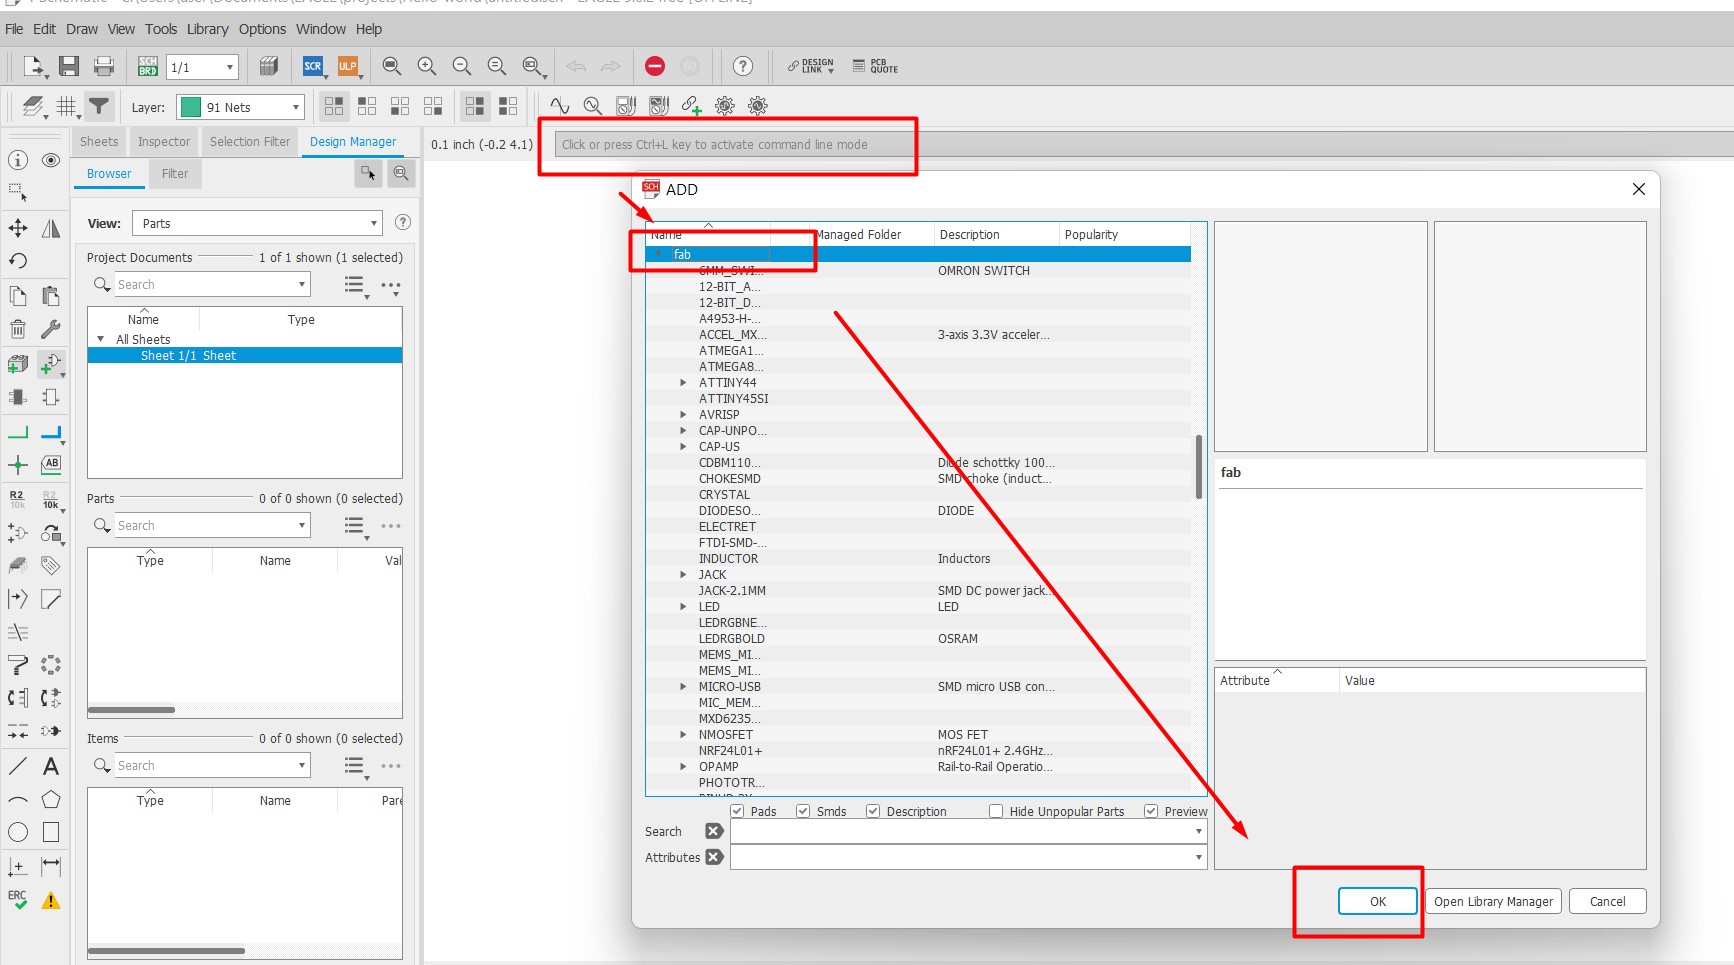Click the SPICE simulation waveform icon
Screen dimensions: 1734x965
point(560,105)
